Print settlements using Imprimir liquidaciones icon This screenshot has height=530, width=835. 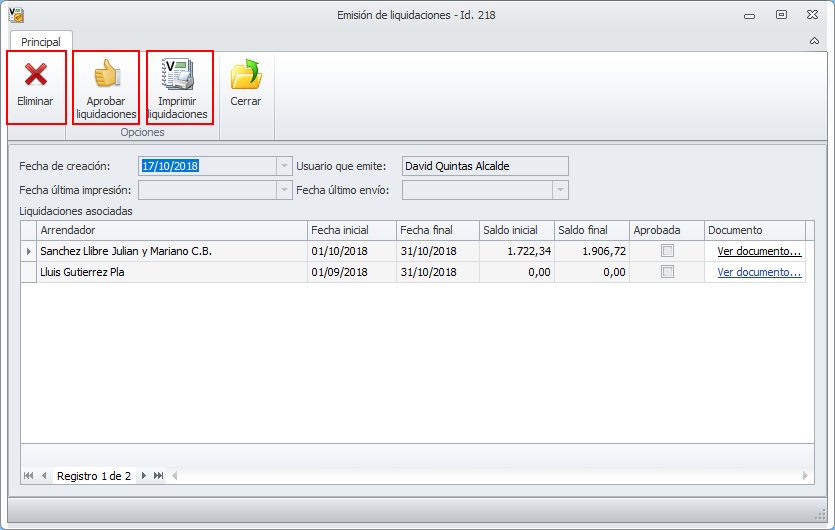(x=178, y=74)
